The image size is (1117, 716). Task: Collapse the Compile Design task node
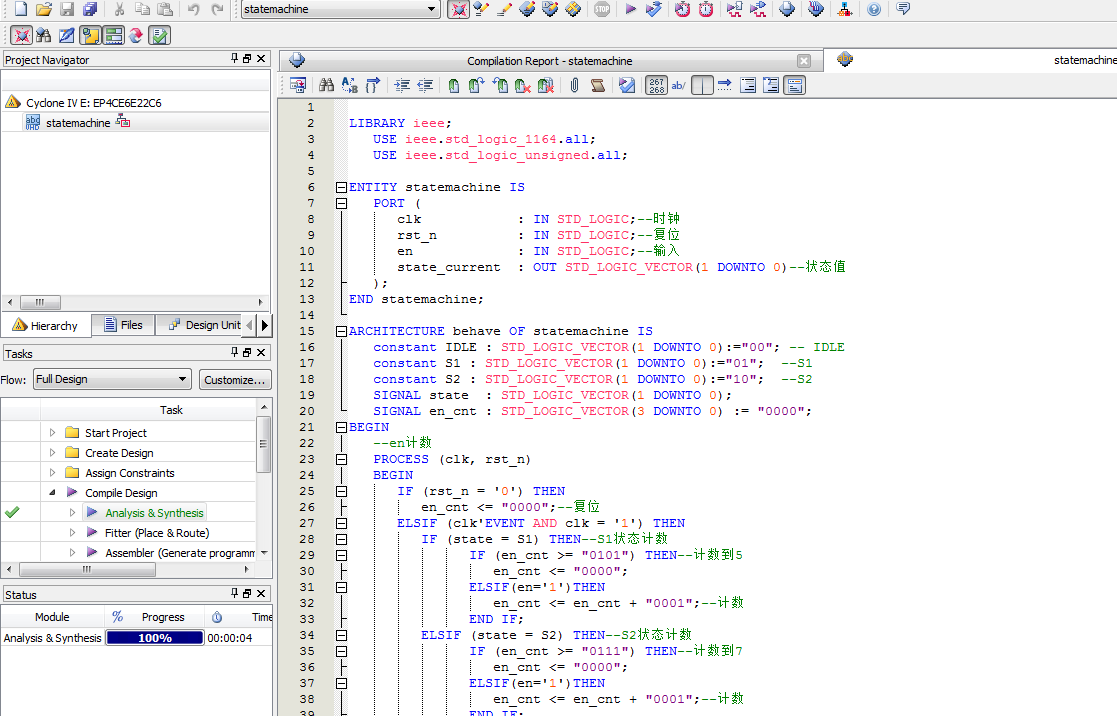pyautogui.click(x=51, y=493)
